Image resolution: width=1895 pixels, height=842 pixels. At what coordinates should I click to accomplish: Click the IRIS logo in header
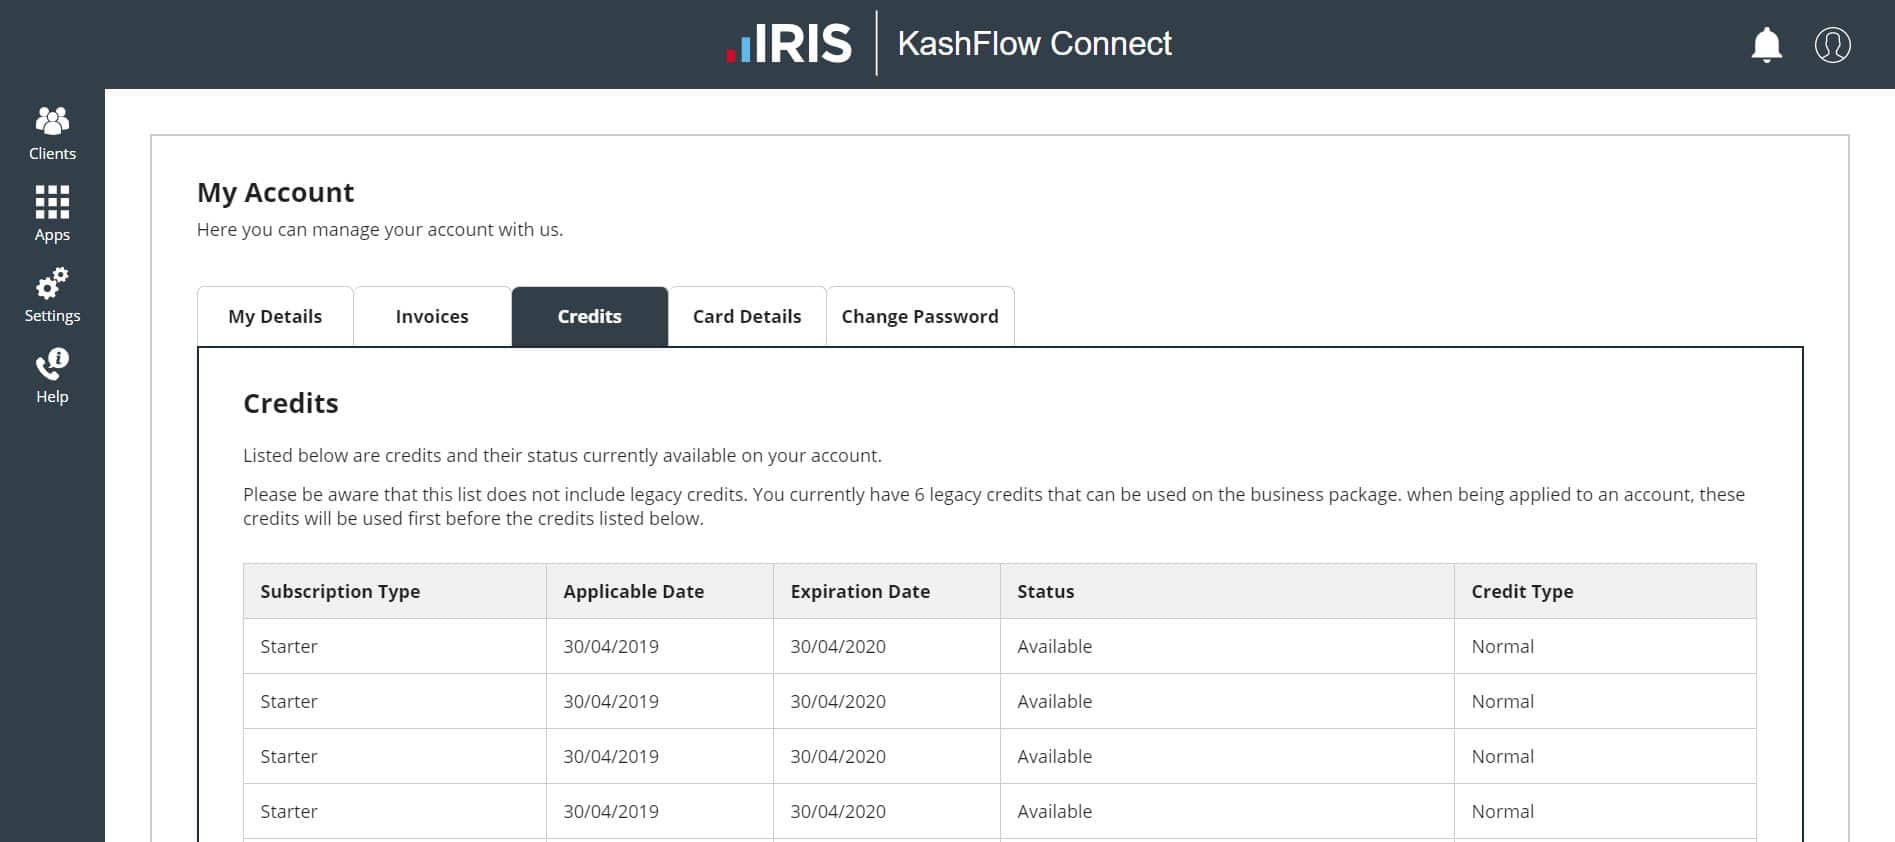point(789,44)
